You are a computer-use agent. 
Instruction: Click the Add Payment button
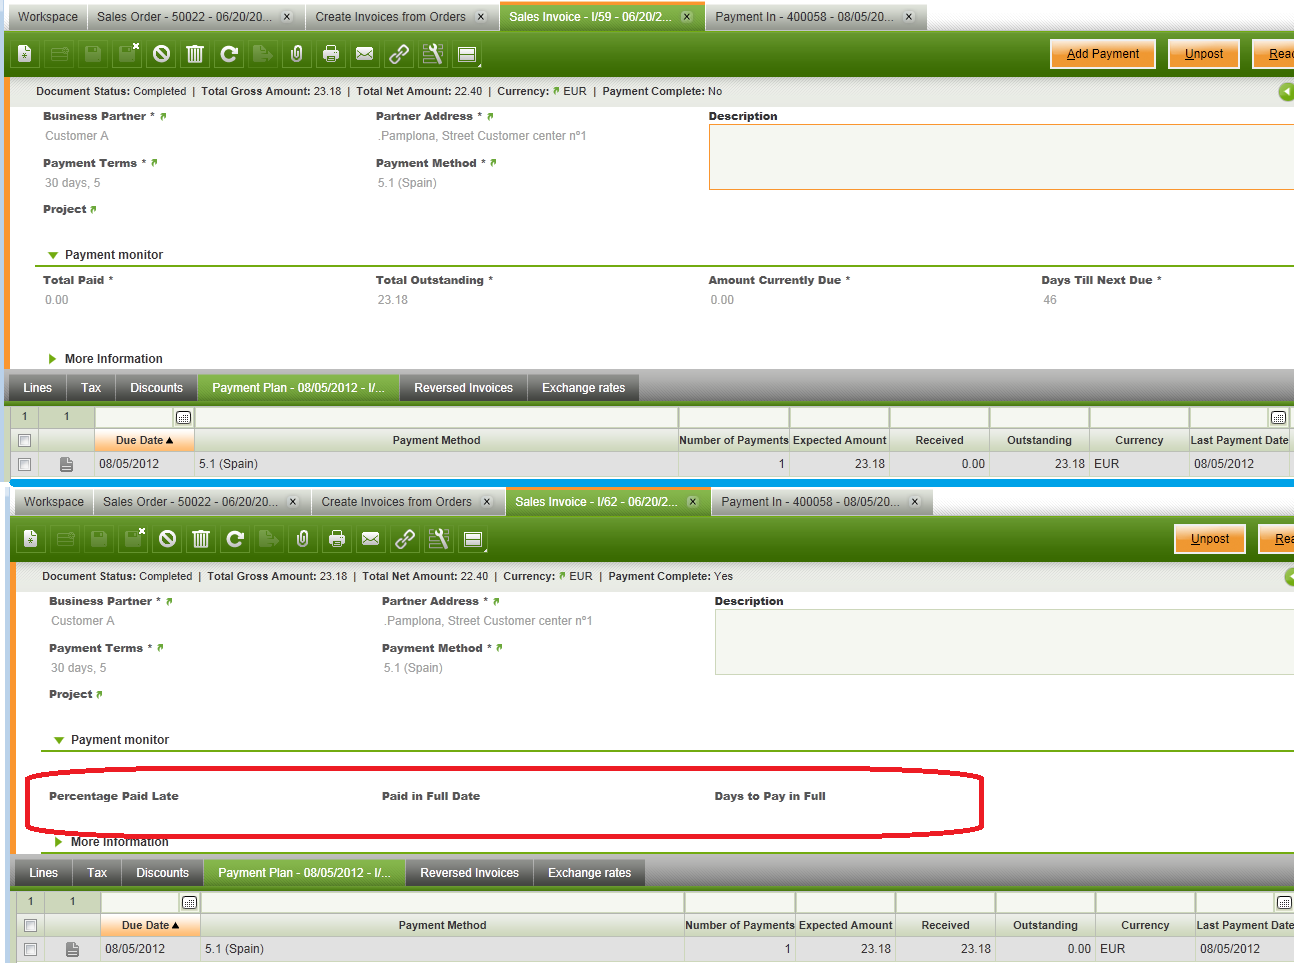[x=1103, y=54]
